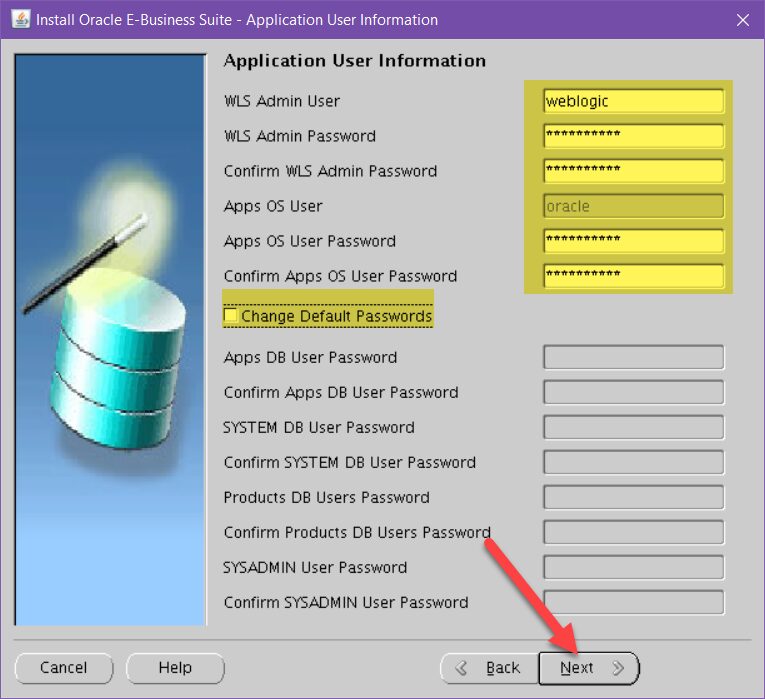Screen dimensions: 765x699
Task: Click the SYSTEM DB User Password label
Action: (x=319, y=428)
